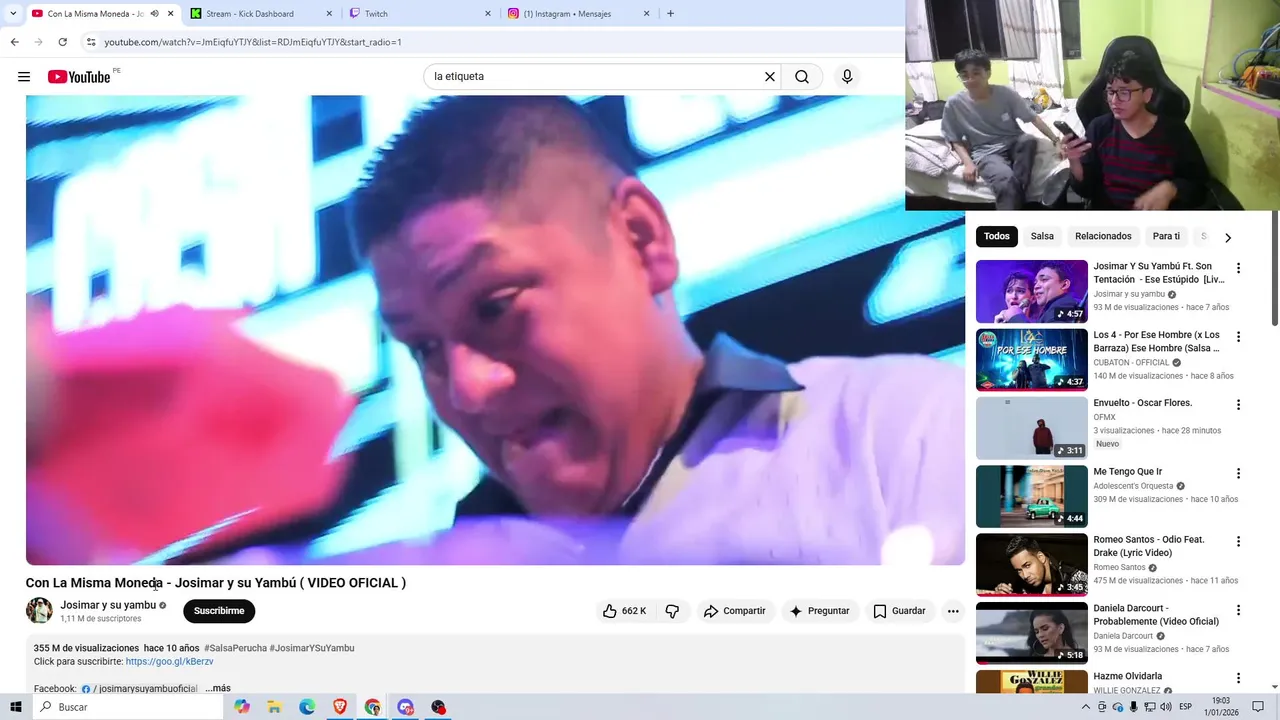The width and height of the screenshot is (1280, 720).
Task: Start voice search with the microphone
Action: [847, 77]
